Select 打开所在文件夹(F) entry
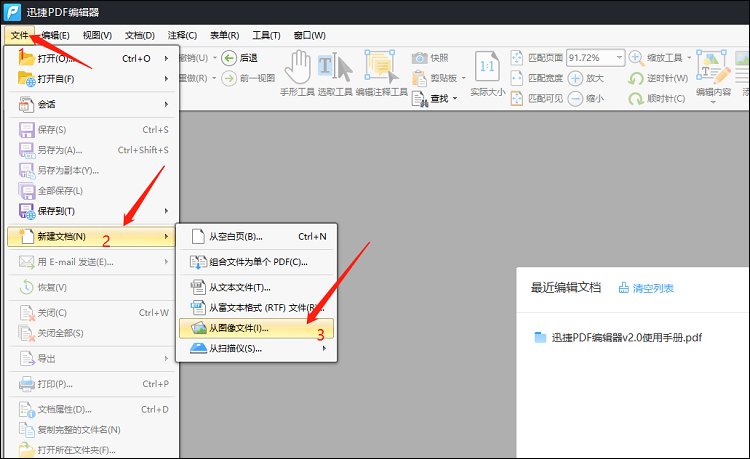 (x=93, y=450)
